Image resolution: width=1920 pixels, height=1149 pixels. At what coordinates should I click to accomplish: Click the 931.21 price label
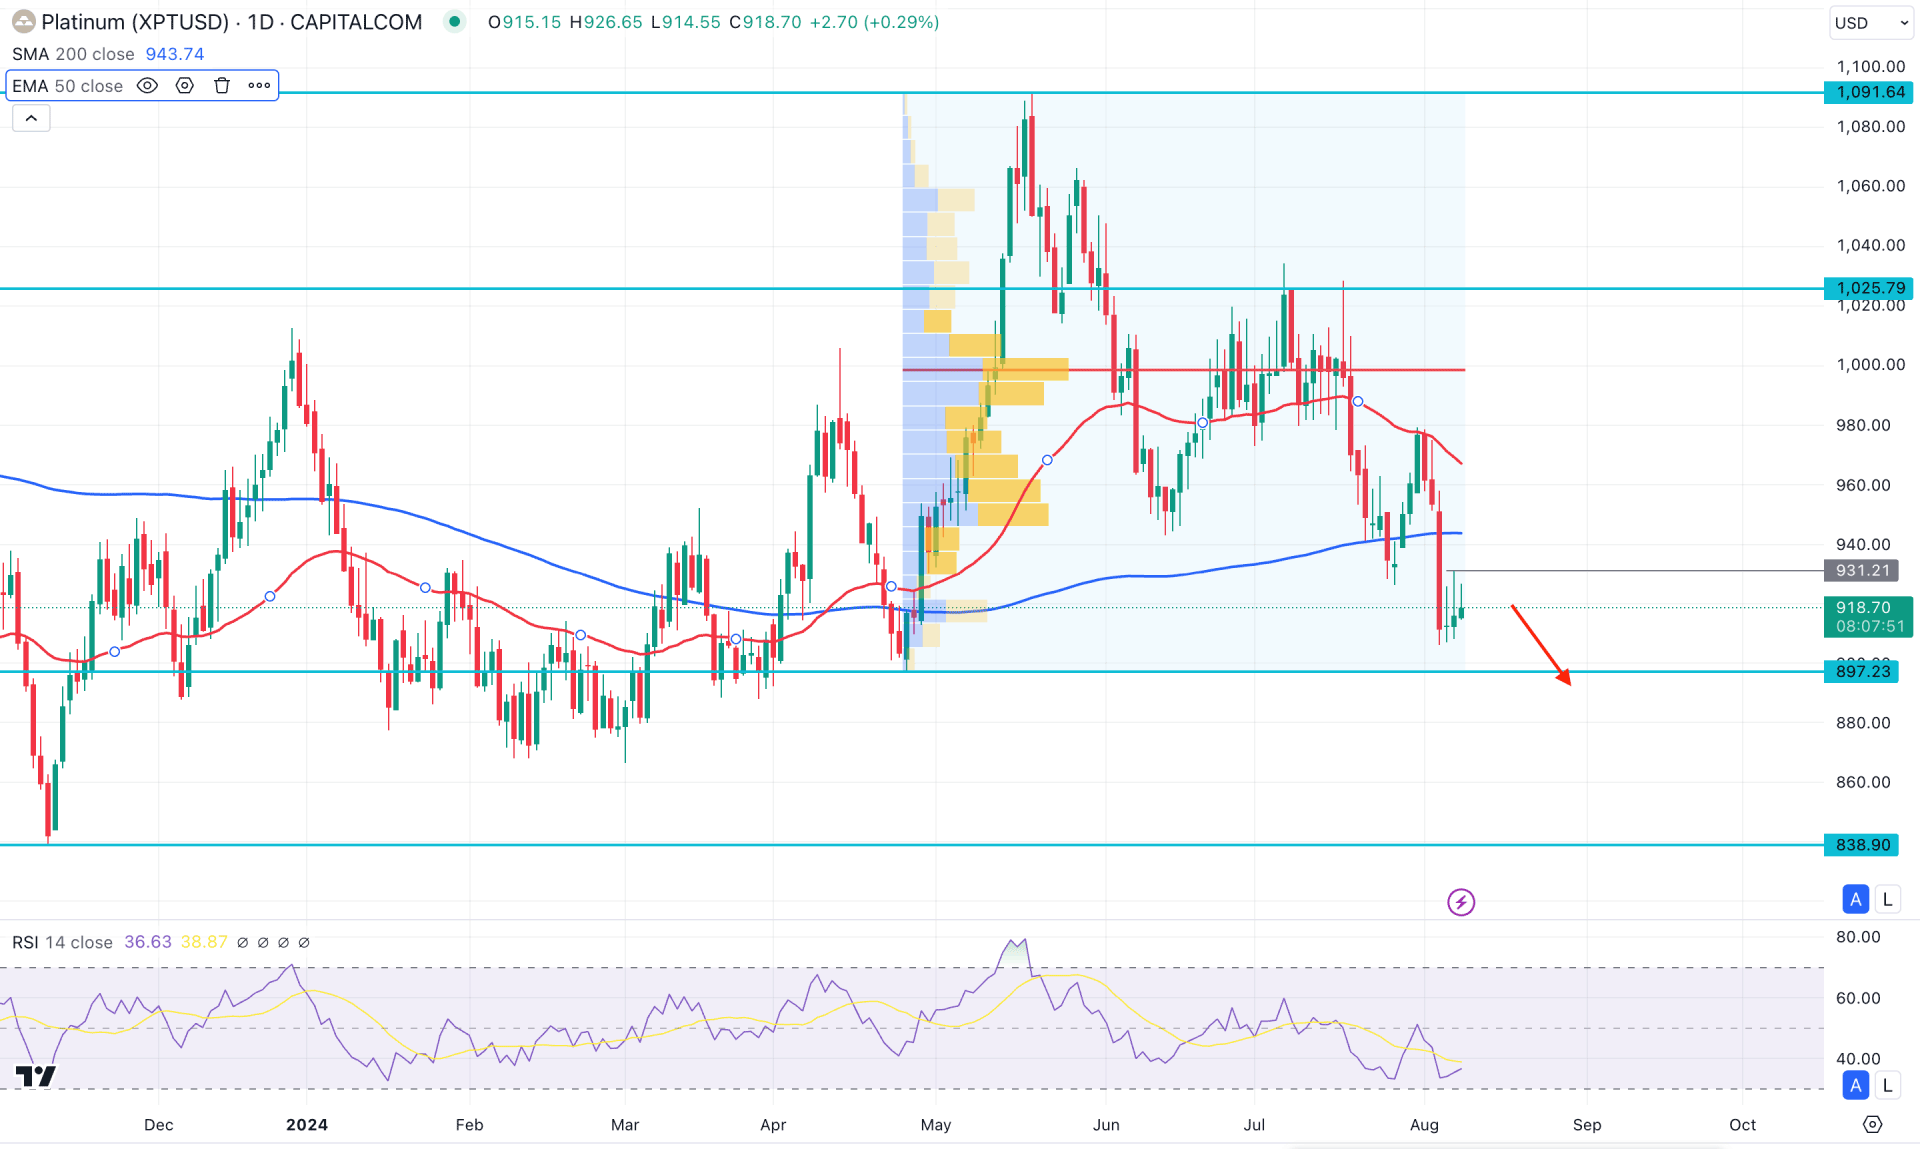pos(1862,571)
